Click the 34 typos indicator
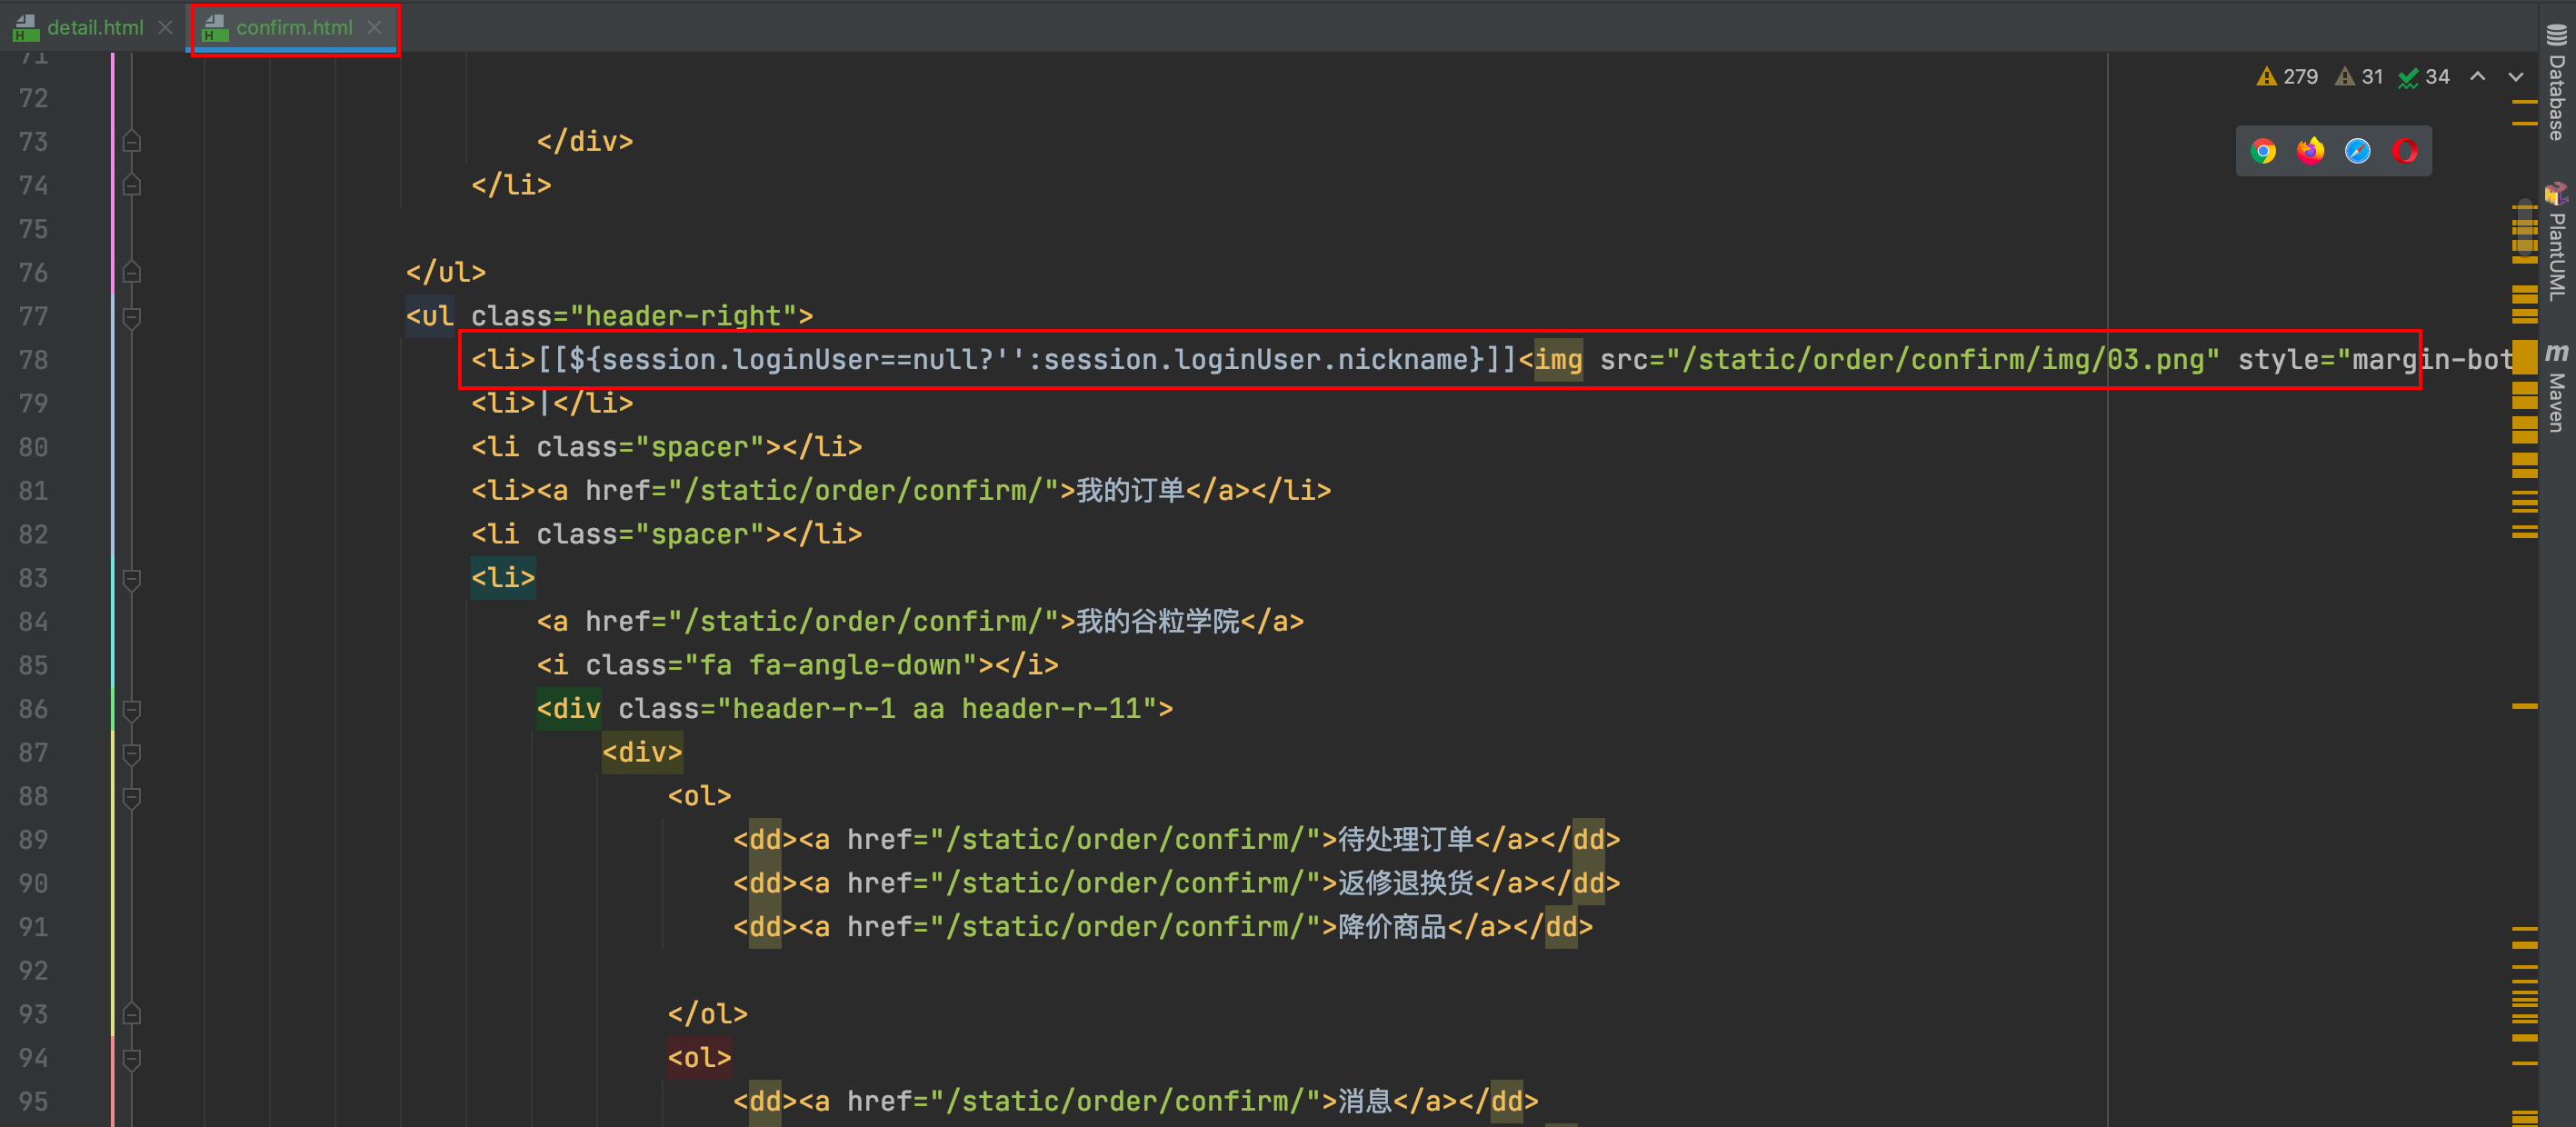This screenshot has width=2576, height=1127. 2424,77
